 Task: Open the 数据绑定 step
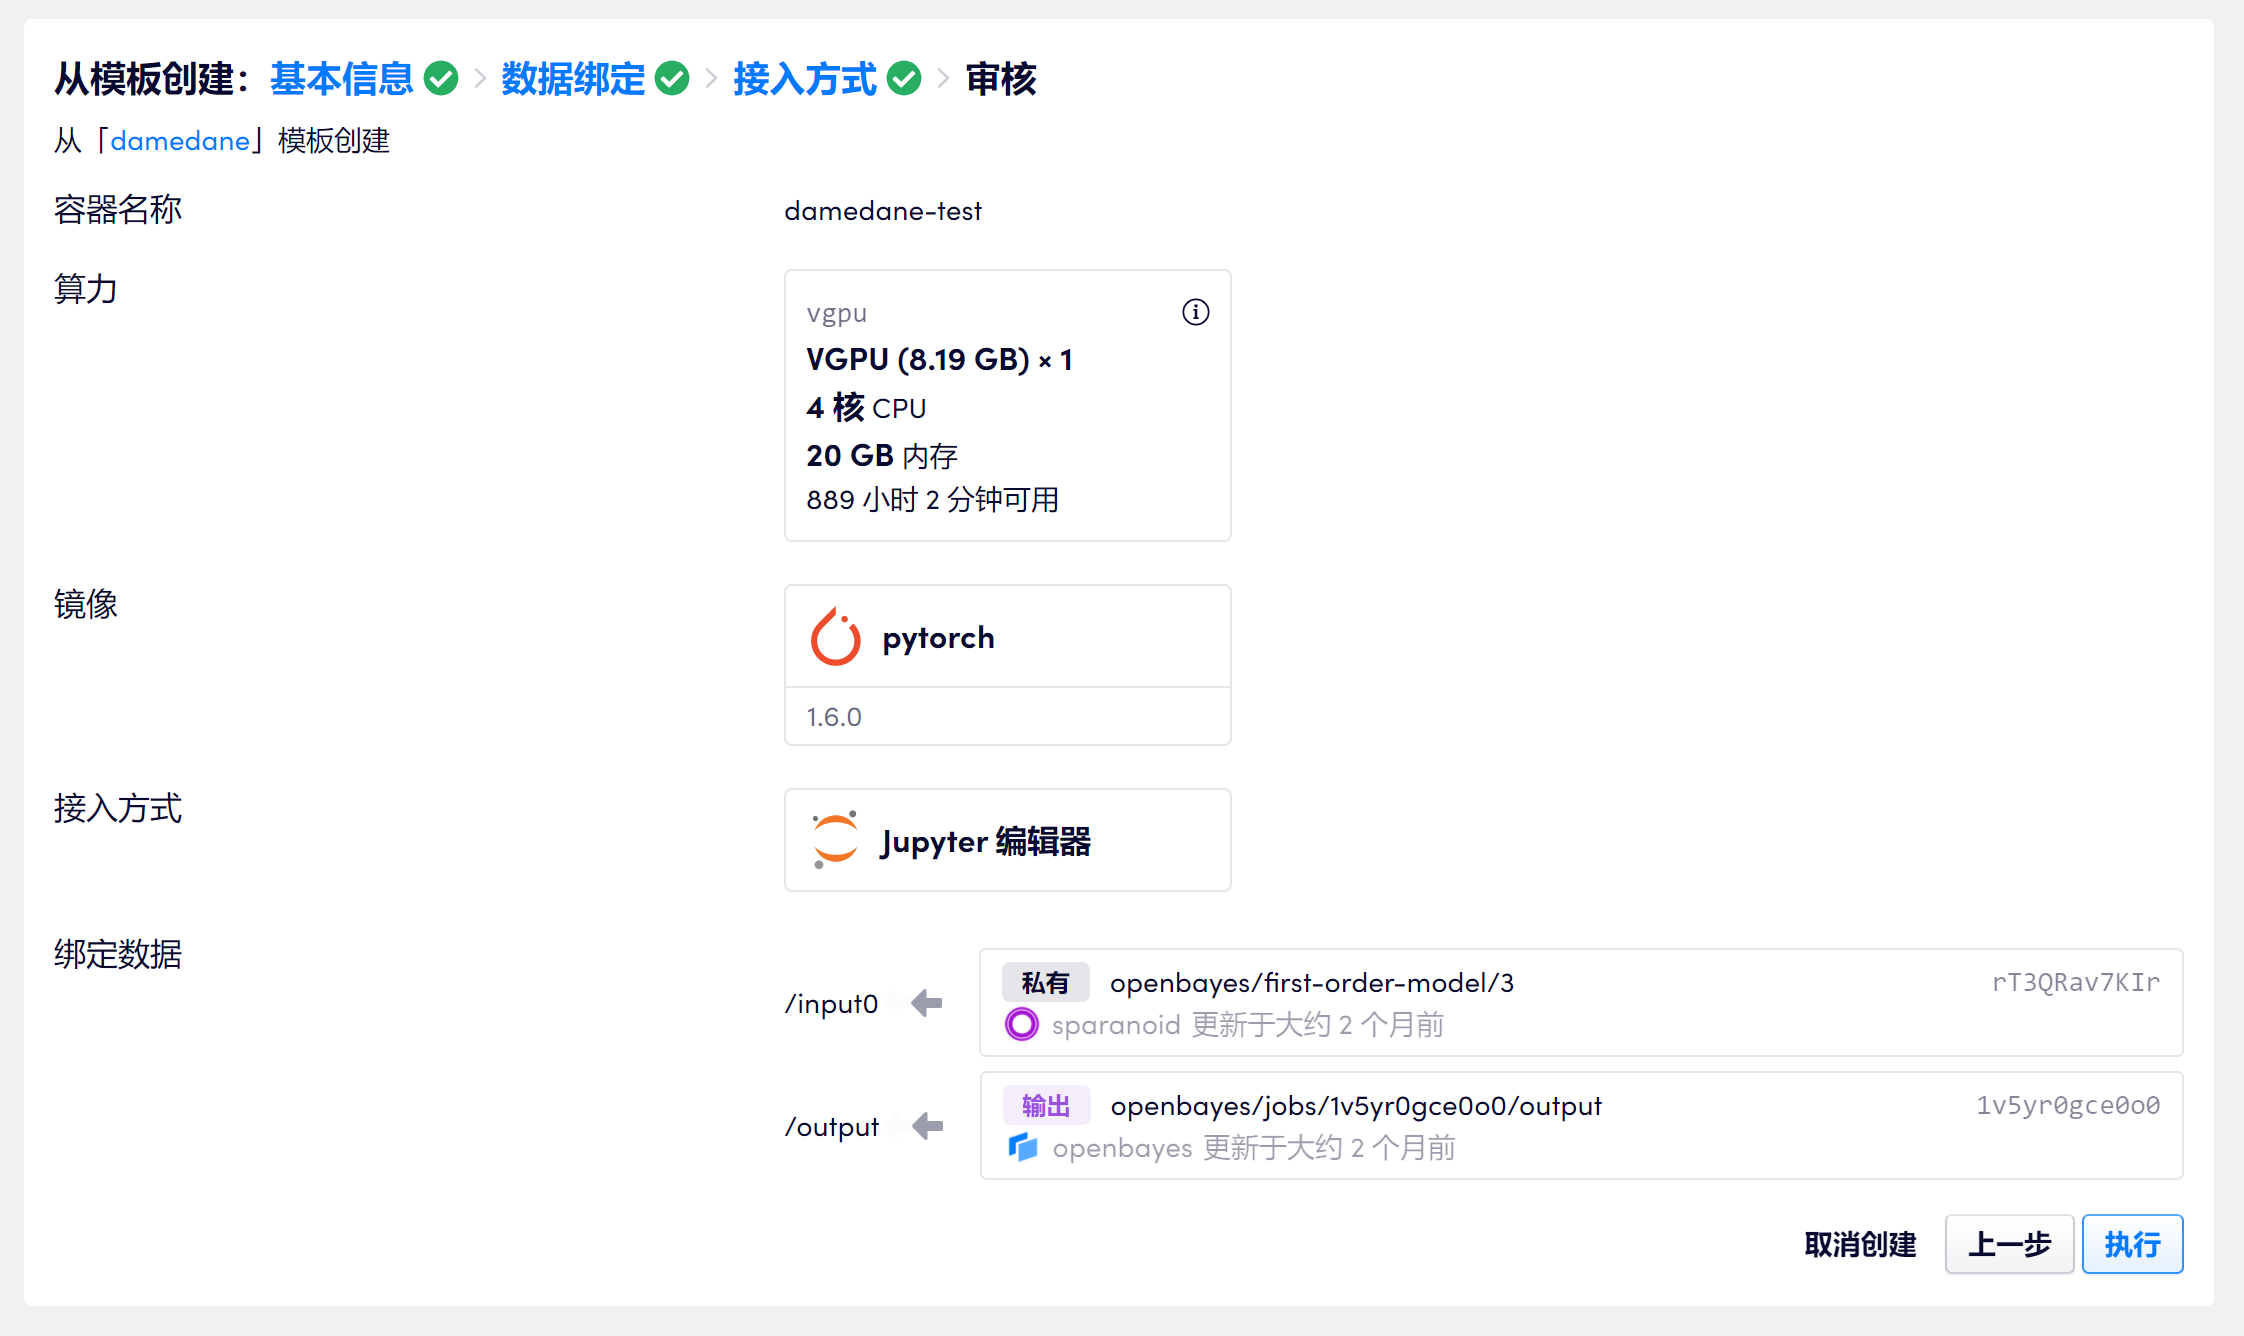[x=573, y=79]
